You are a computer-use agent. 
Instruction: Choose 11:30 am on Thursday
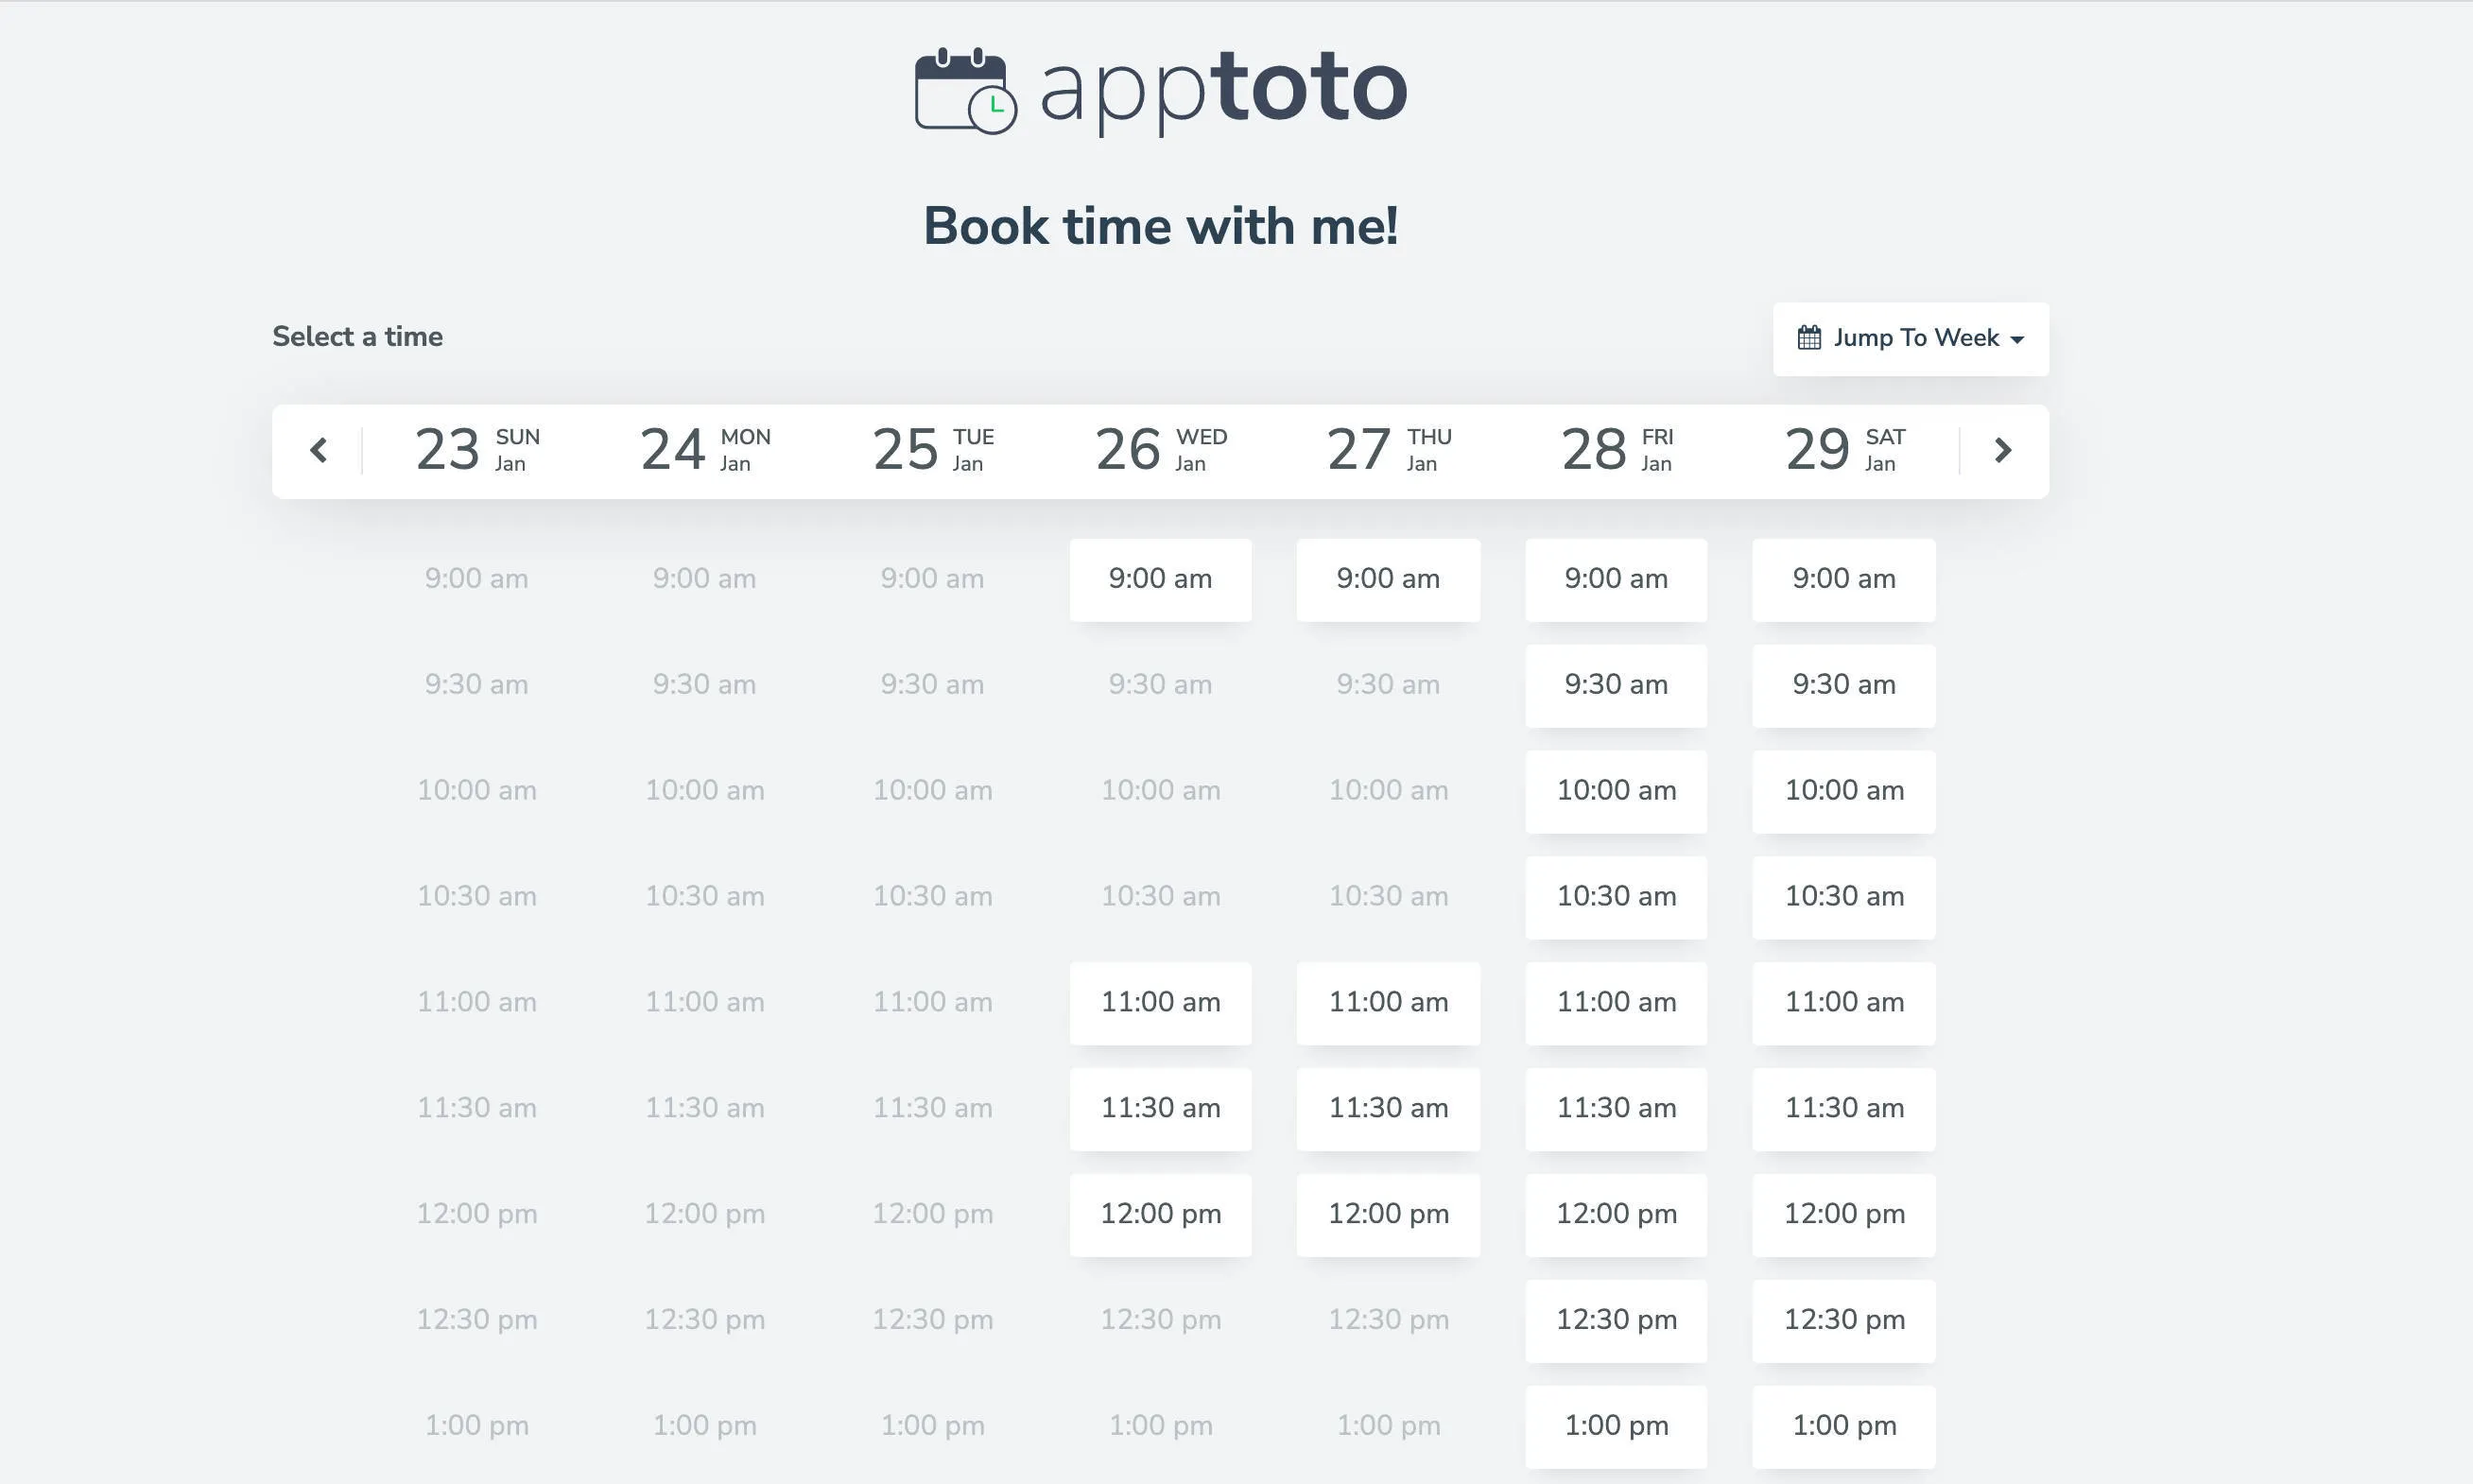click(1388, 1109)
